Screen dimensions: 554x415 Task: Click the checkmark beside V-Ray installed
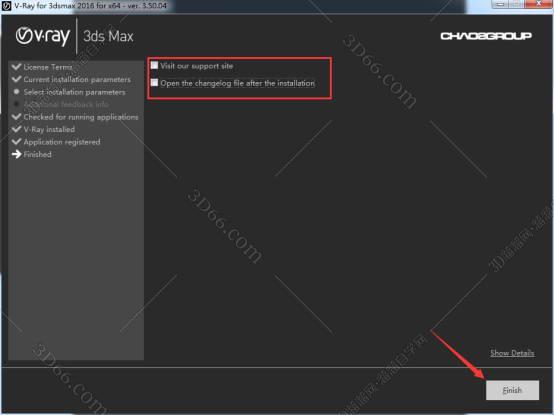[16, 129]
